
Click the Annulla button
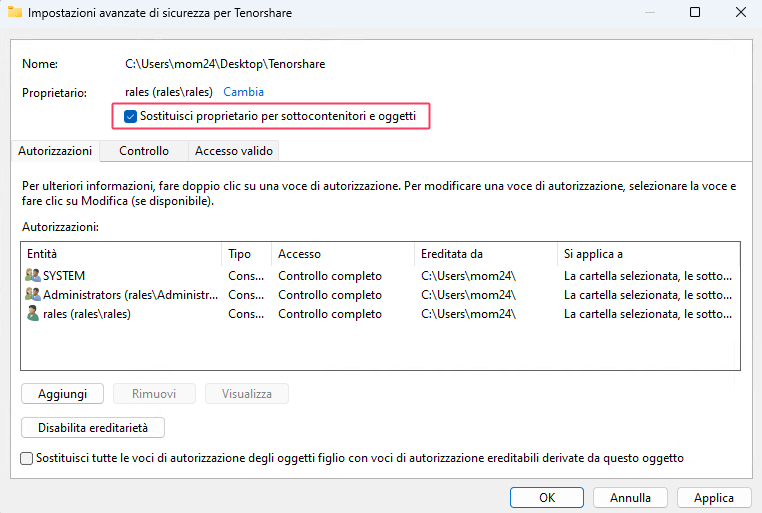pyautogui.click(x=630, y=497)
